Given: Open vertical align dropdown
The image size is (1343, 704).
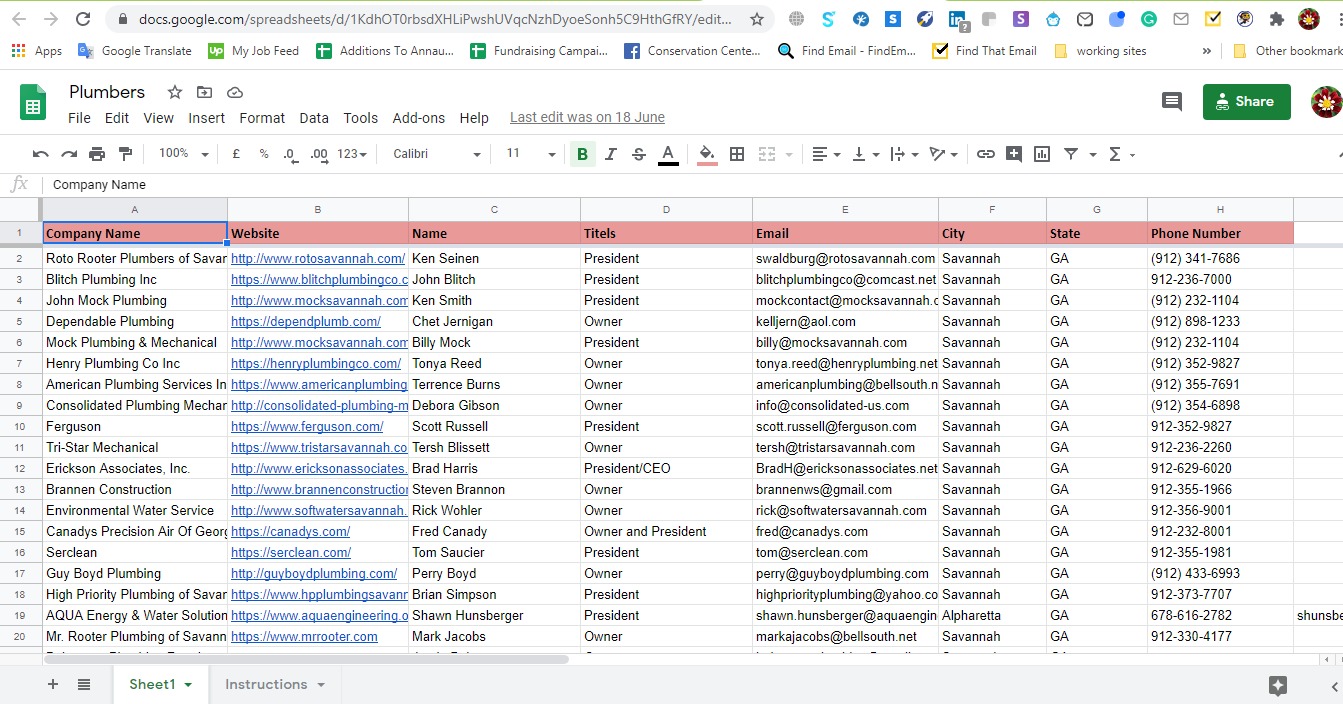Looking at the screenshot, I should 864,154.
